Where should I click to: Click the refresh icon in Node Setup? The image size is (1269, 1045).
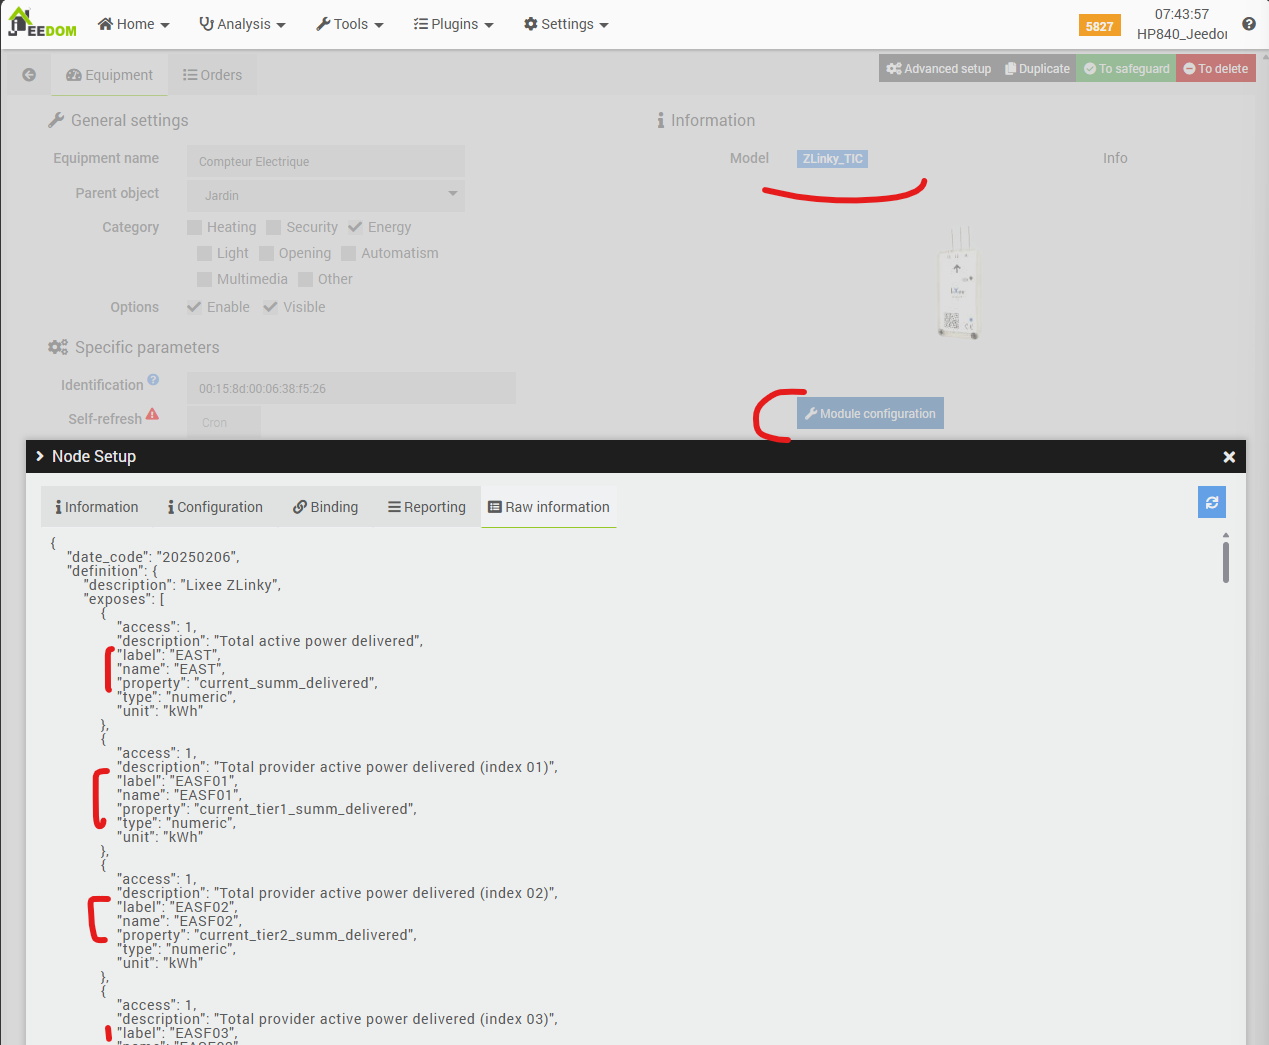coord(1211,503)
